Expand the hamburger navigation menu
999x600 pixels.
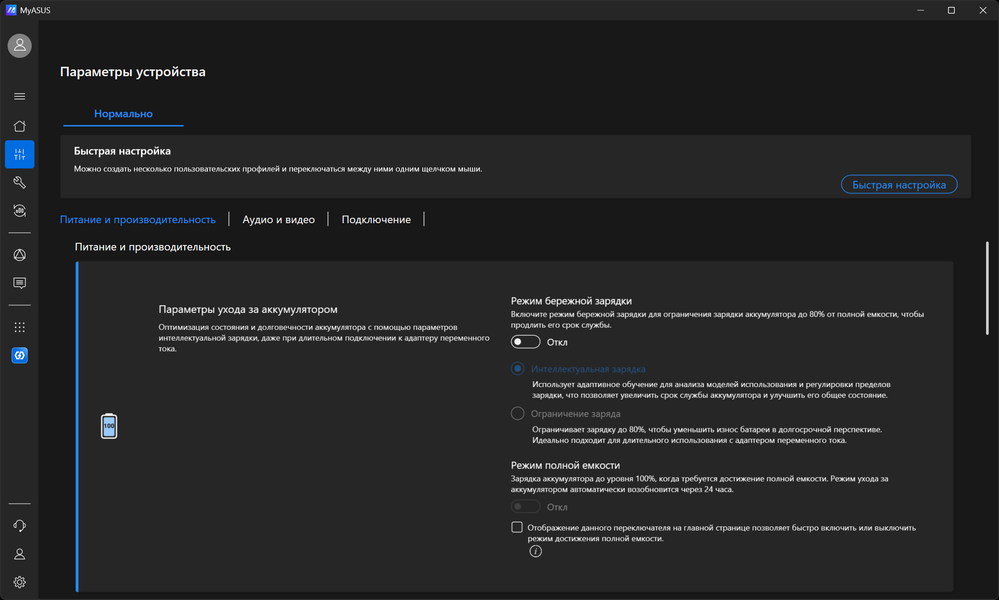tap(20, 96)
